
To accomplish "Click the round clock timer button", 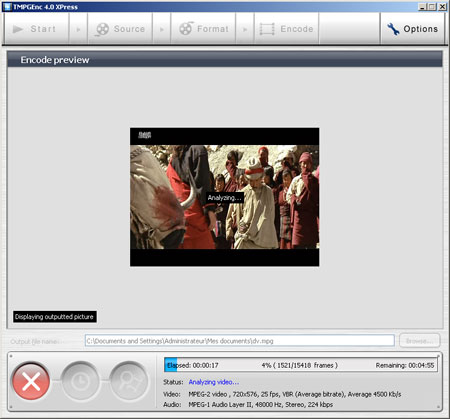I will (x=80, y=381).
